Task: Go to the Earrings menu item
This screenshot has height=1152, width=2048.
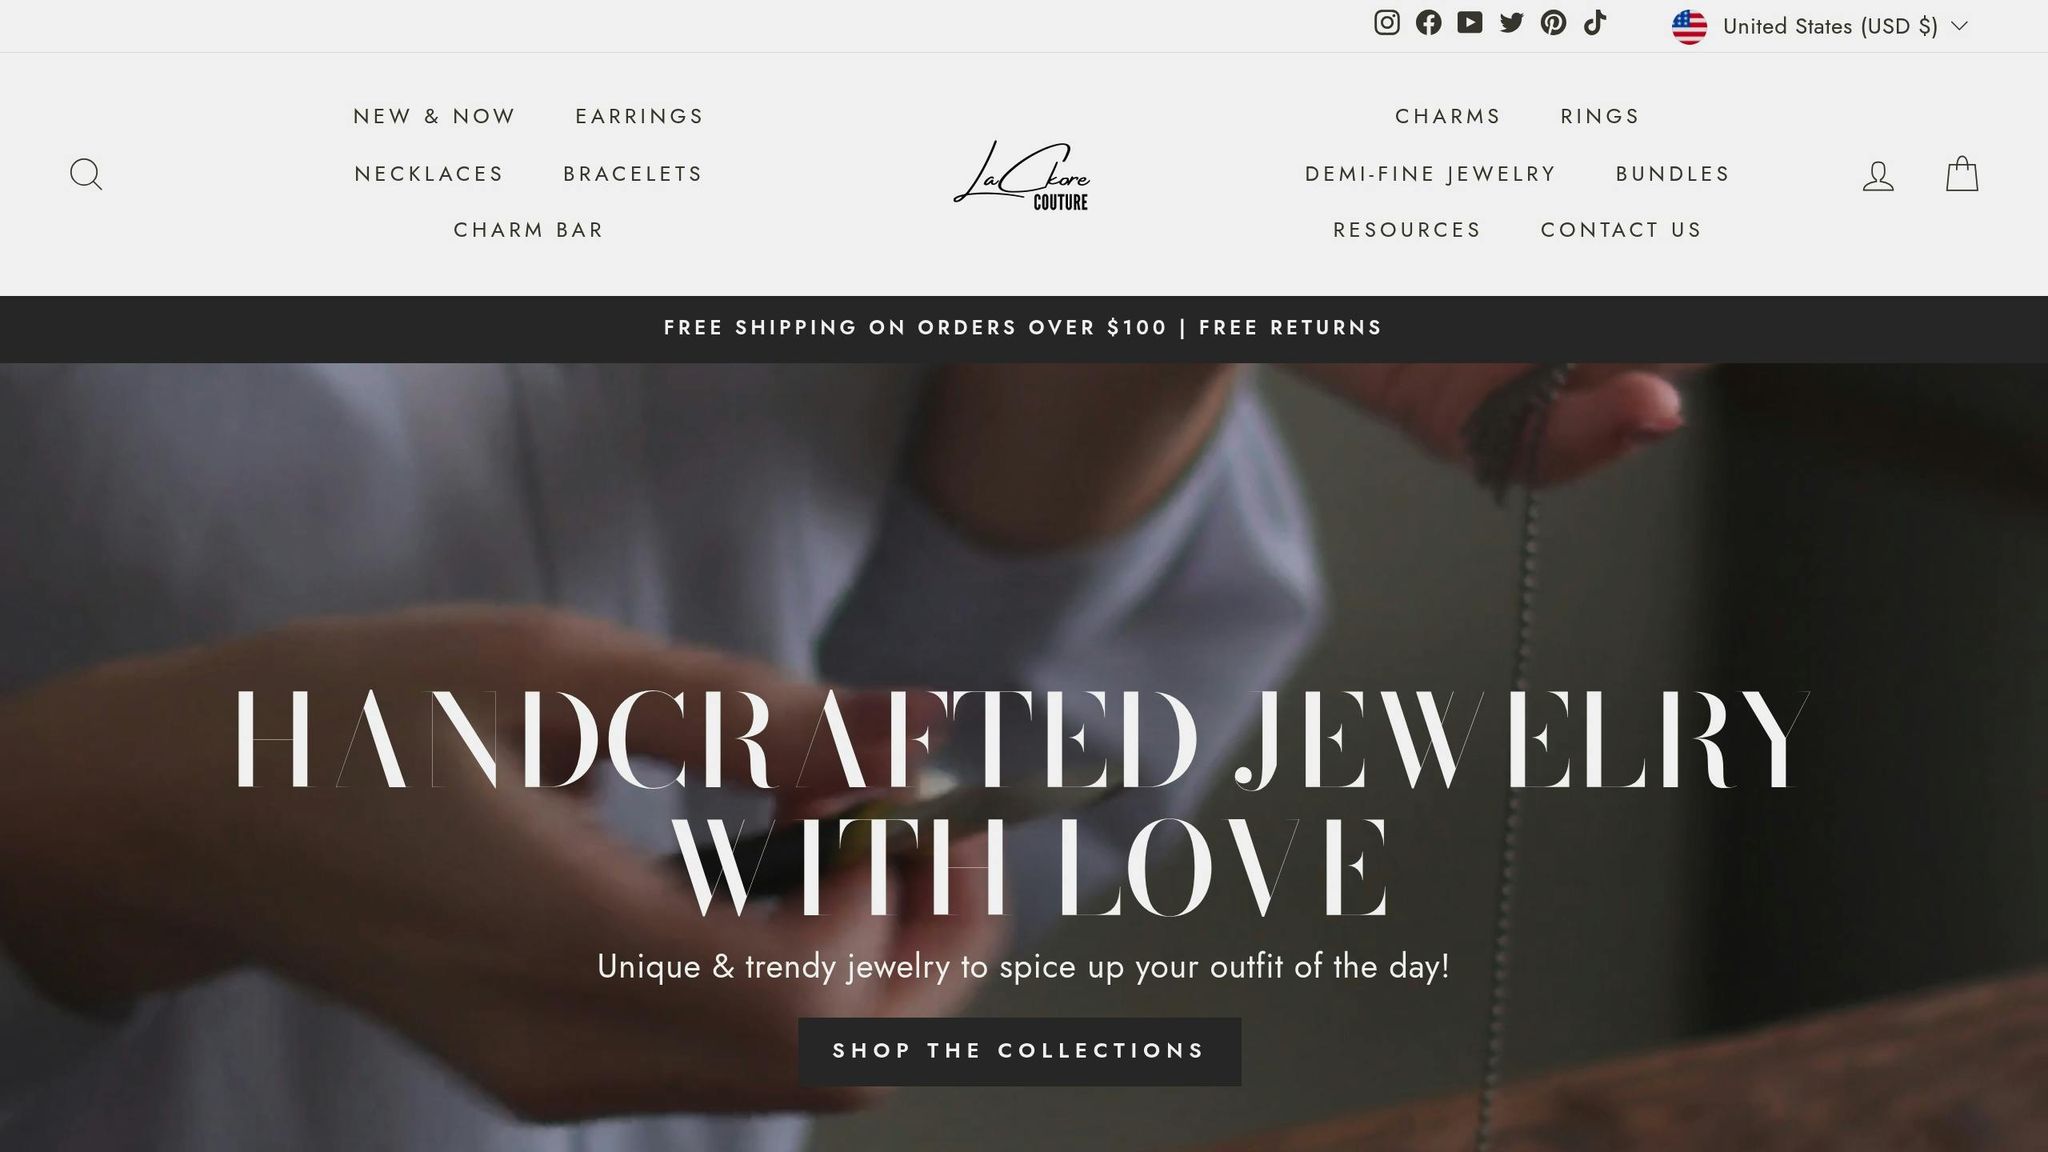Action: coord(639,116)
